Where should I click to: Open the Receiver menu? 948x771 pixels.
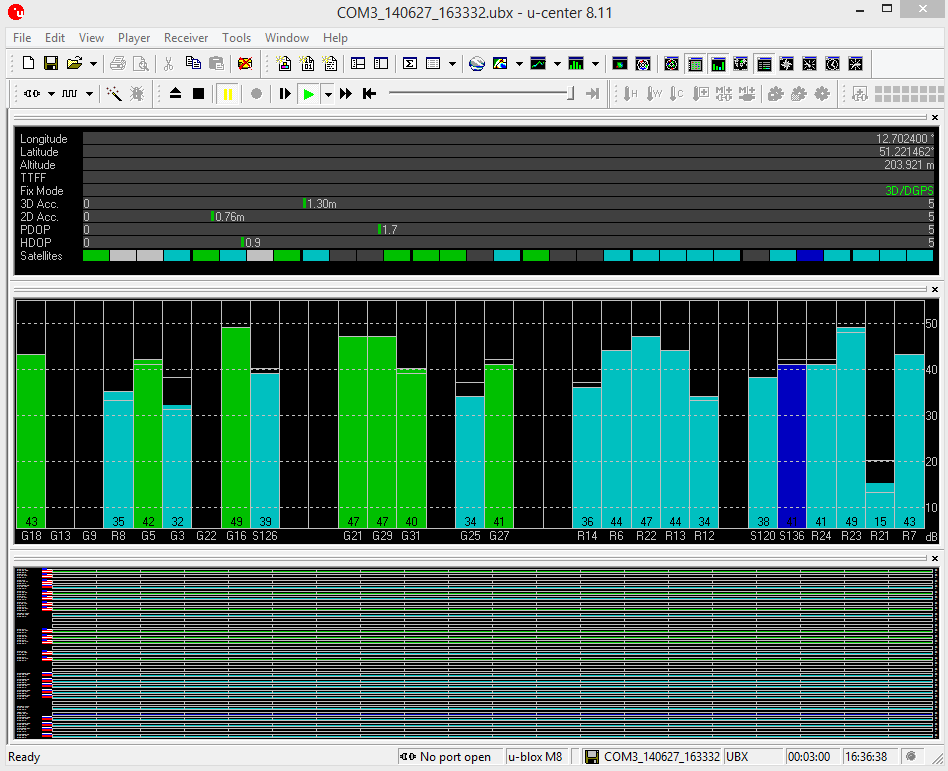coord(186,38)
